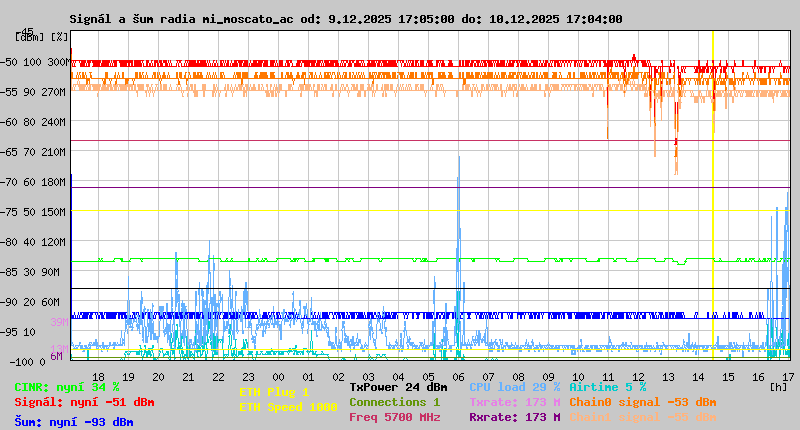
Task: Click the '240M' y-axis label
Action: pos(56,122)
